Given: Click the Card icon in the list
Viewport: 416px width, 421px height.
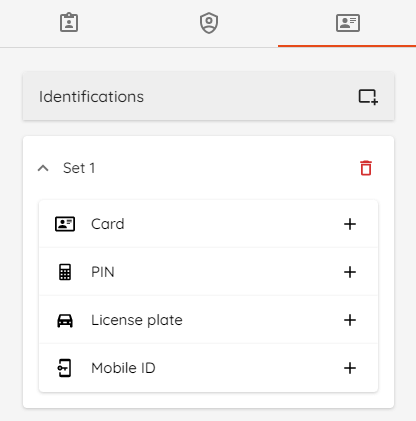Looking at the screenshot, I should click(x=65, y=224).
